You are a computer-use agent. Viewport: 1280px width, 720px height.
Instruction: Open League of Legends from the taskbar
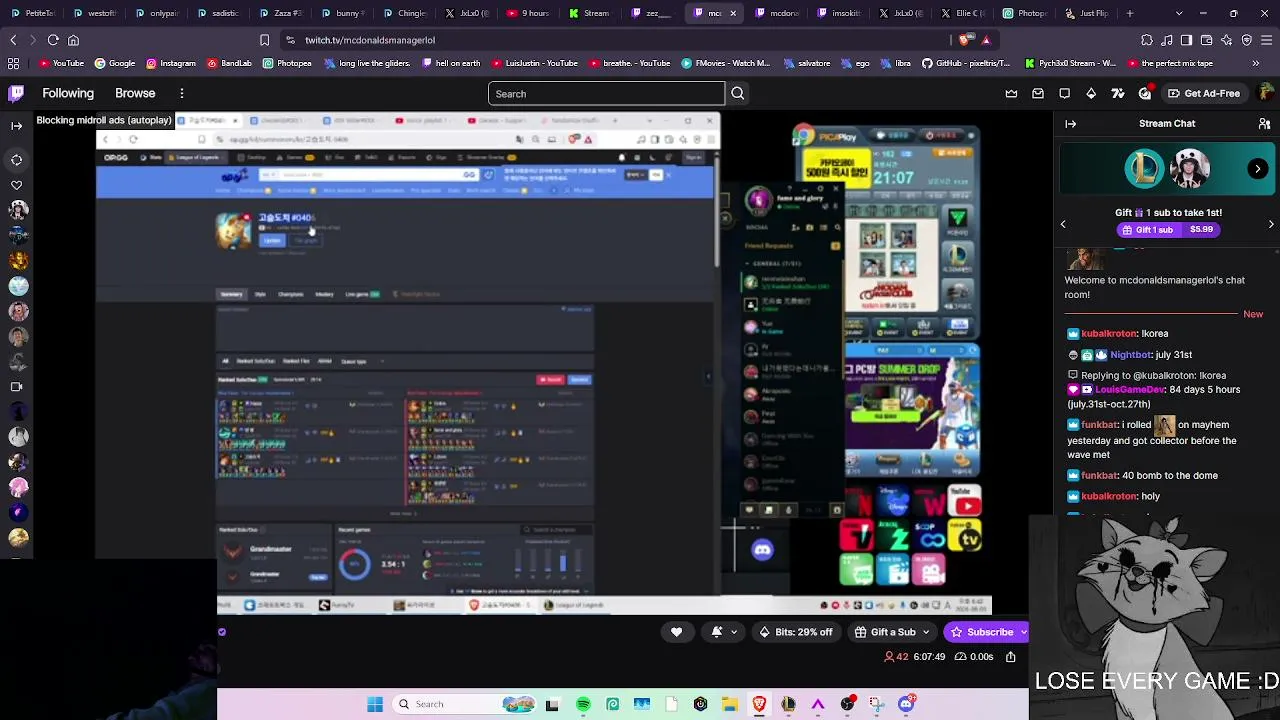tap(789, 704)
